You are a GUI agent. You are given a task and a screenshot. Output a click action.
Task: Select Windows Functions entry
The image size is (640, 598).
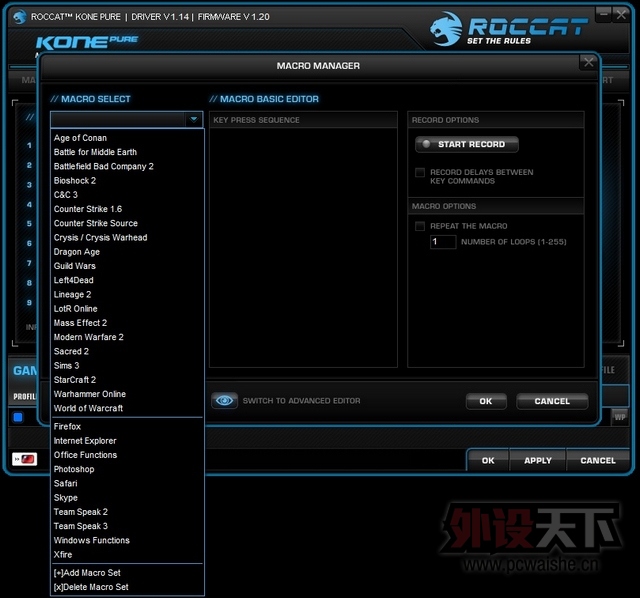(x=127, y=540)
